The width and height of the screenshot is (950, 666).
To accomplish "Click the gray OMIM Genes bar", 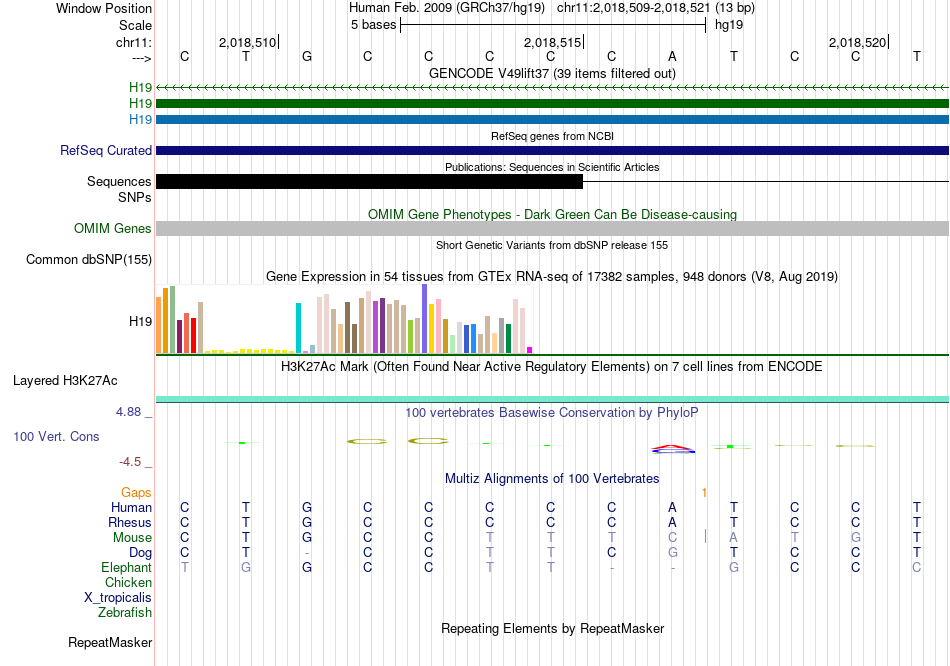I will click(553, 228).
